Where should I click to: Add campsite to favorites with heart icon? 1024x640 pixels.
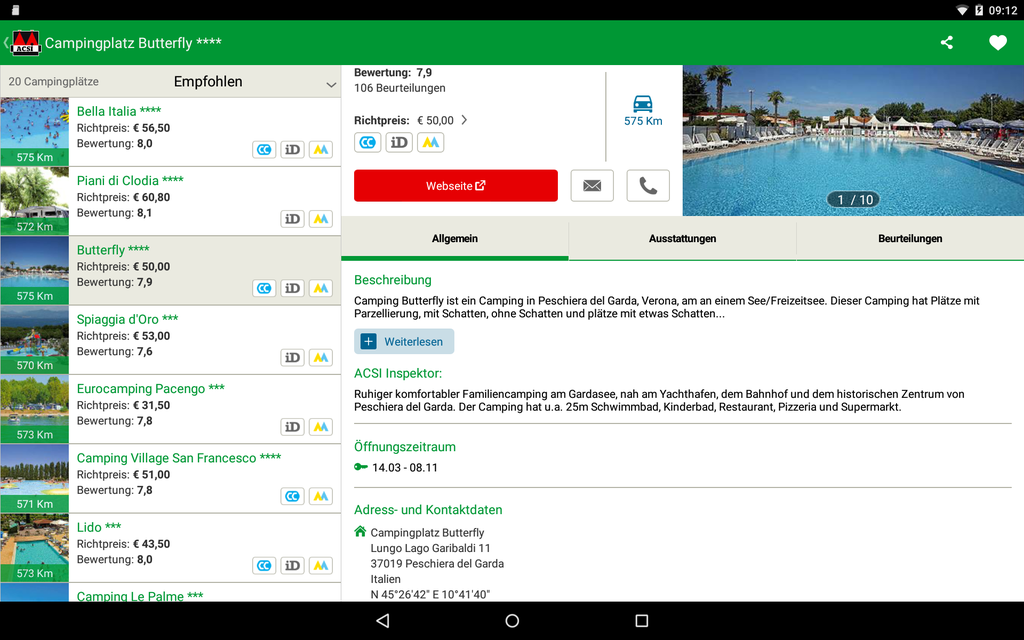click(997, 43)
